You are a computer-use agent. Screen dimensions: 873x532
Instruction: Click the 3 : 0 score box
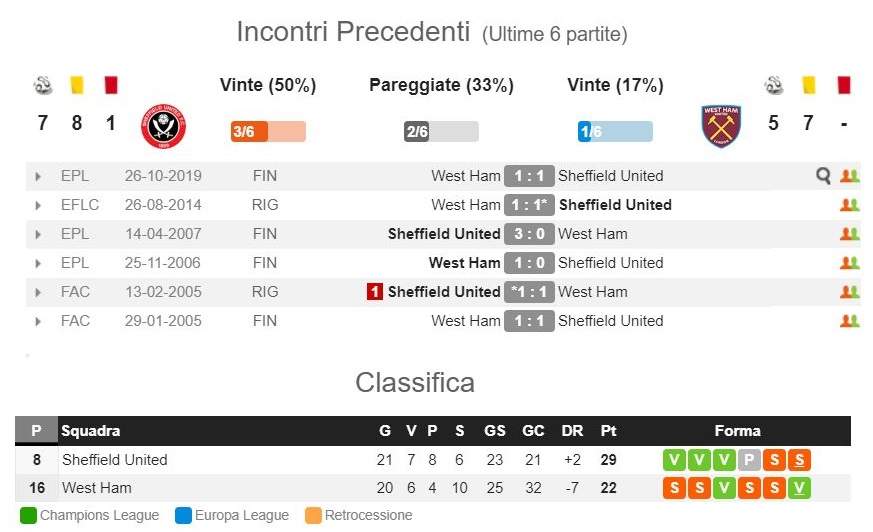point(529,234)
